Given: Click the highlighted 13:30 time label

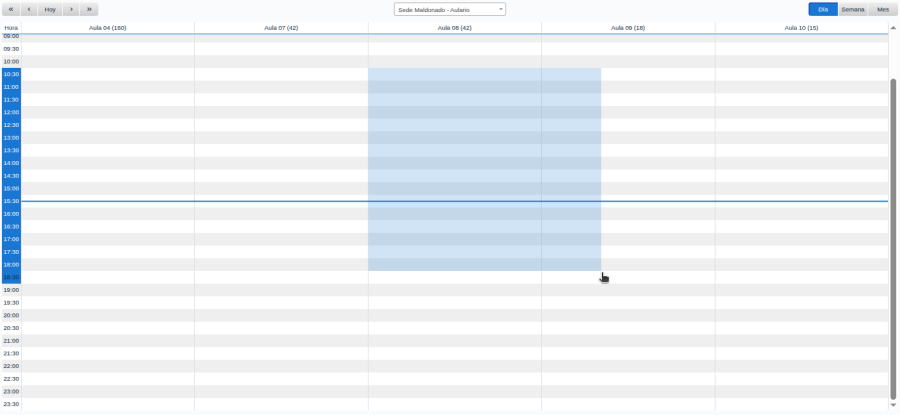Looking at the screenshot, I should tap(11, 150).
